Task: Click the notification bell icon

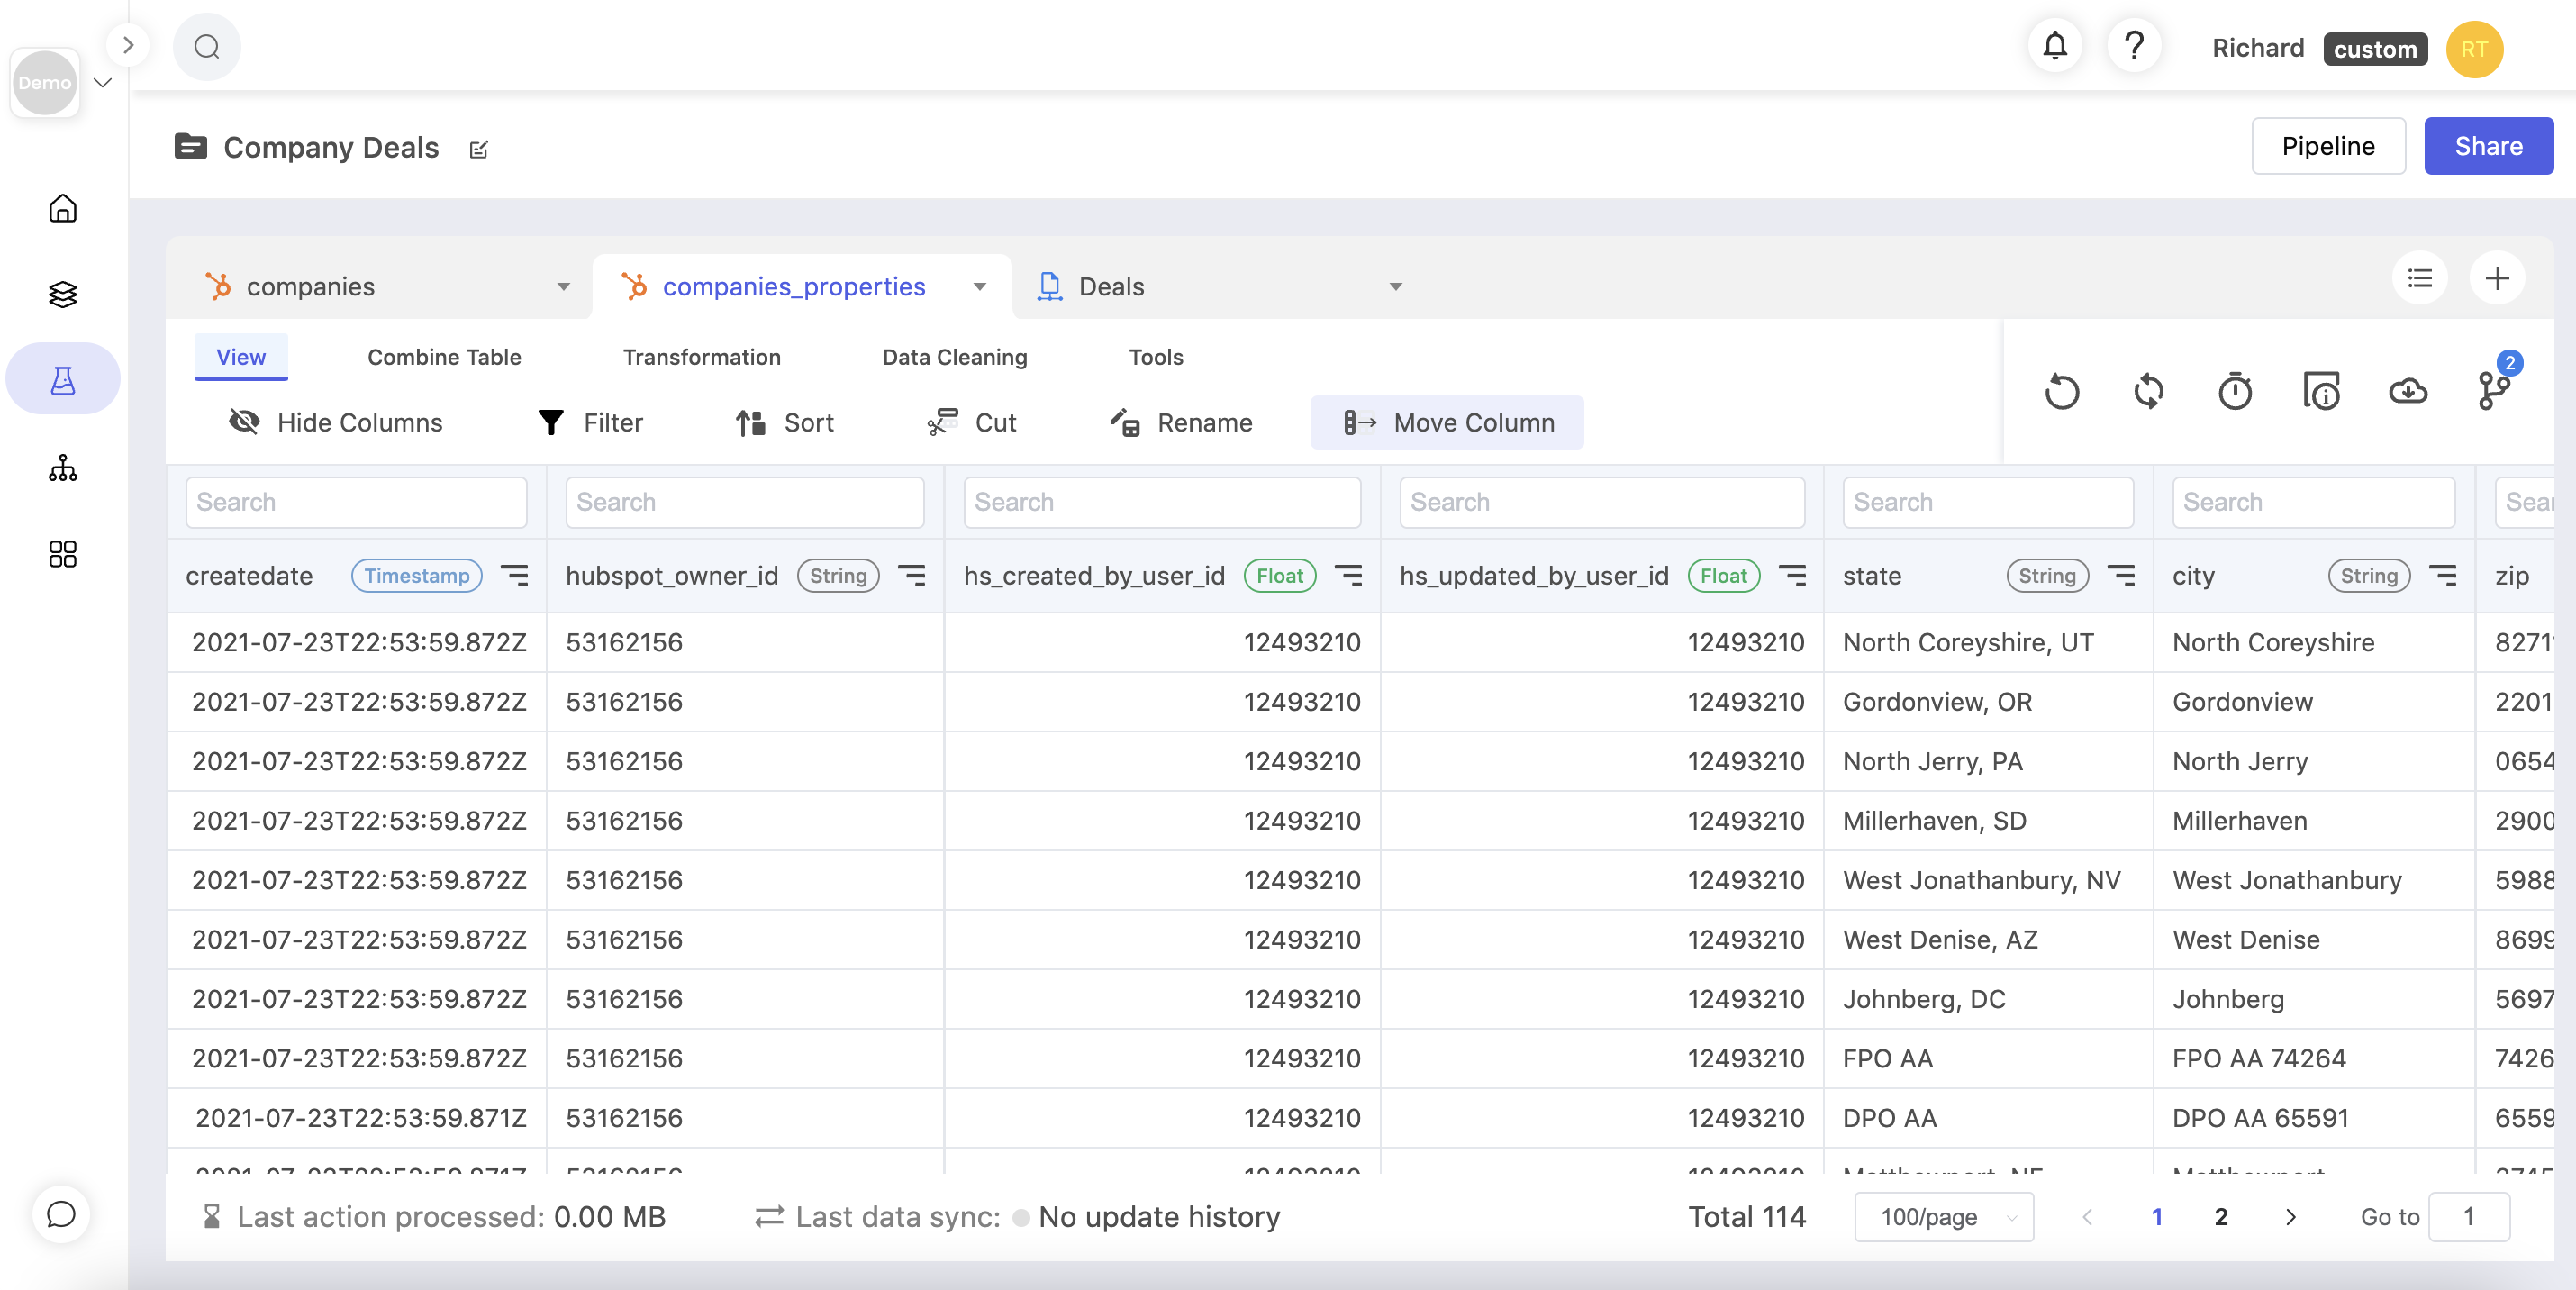Action: click(x=2054, y=47)
